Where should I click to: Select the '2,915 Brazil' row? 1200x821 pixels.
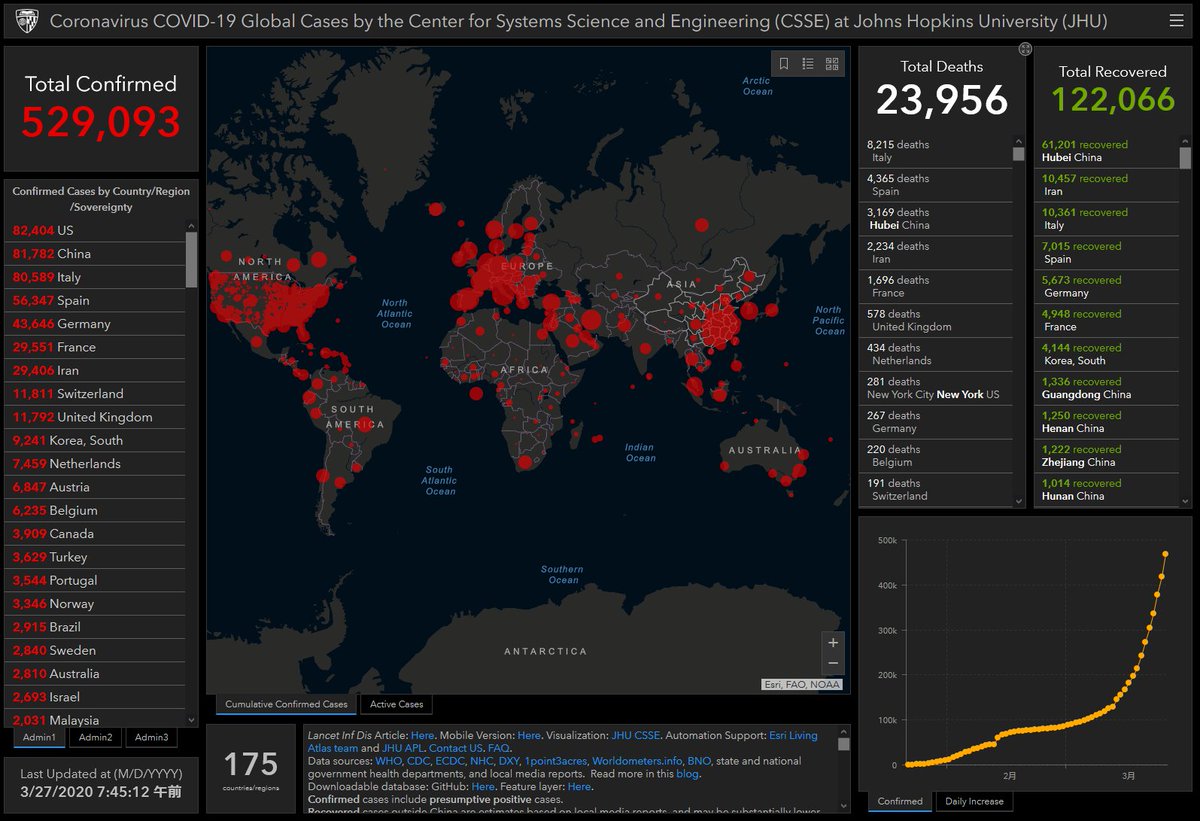[x=95, y=627]
